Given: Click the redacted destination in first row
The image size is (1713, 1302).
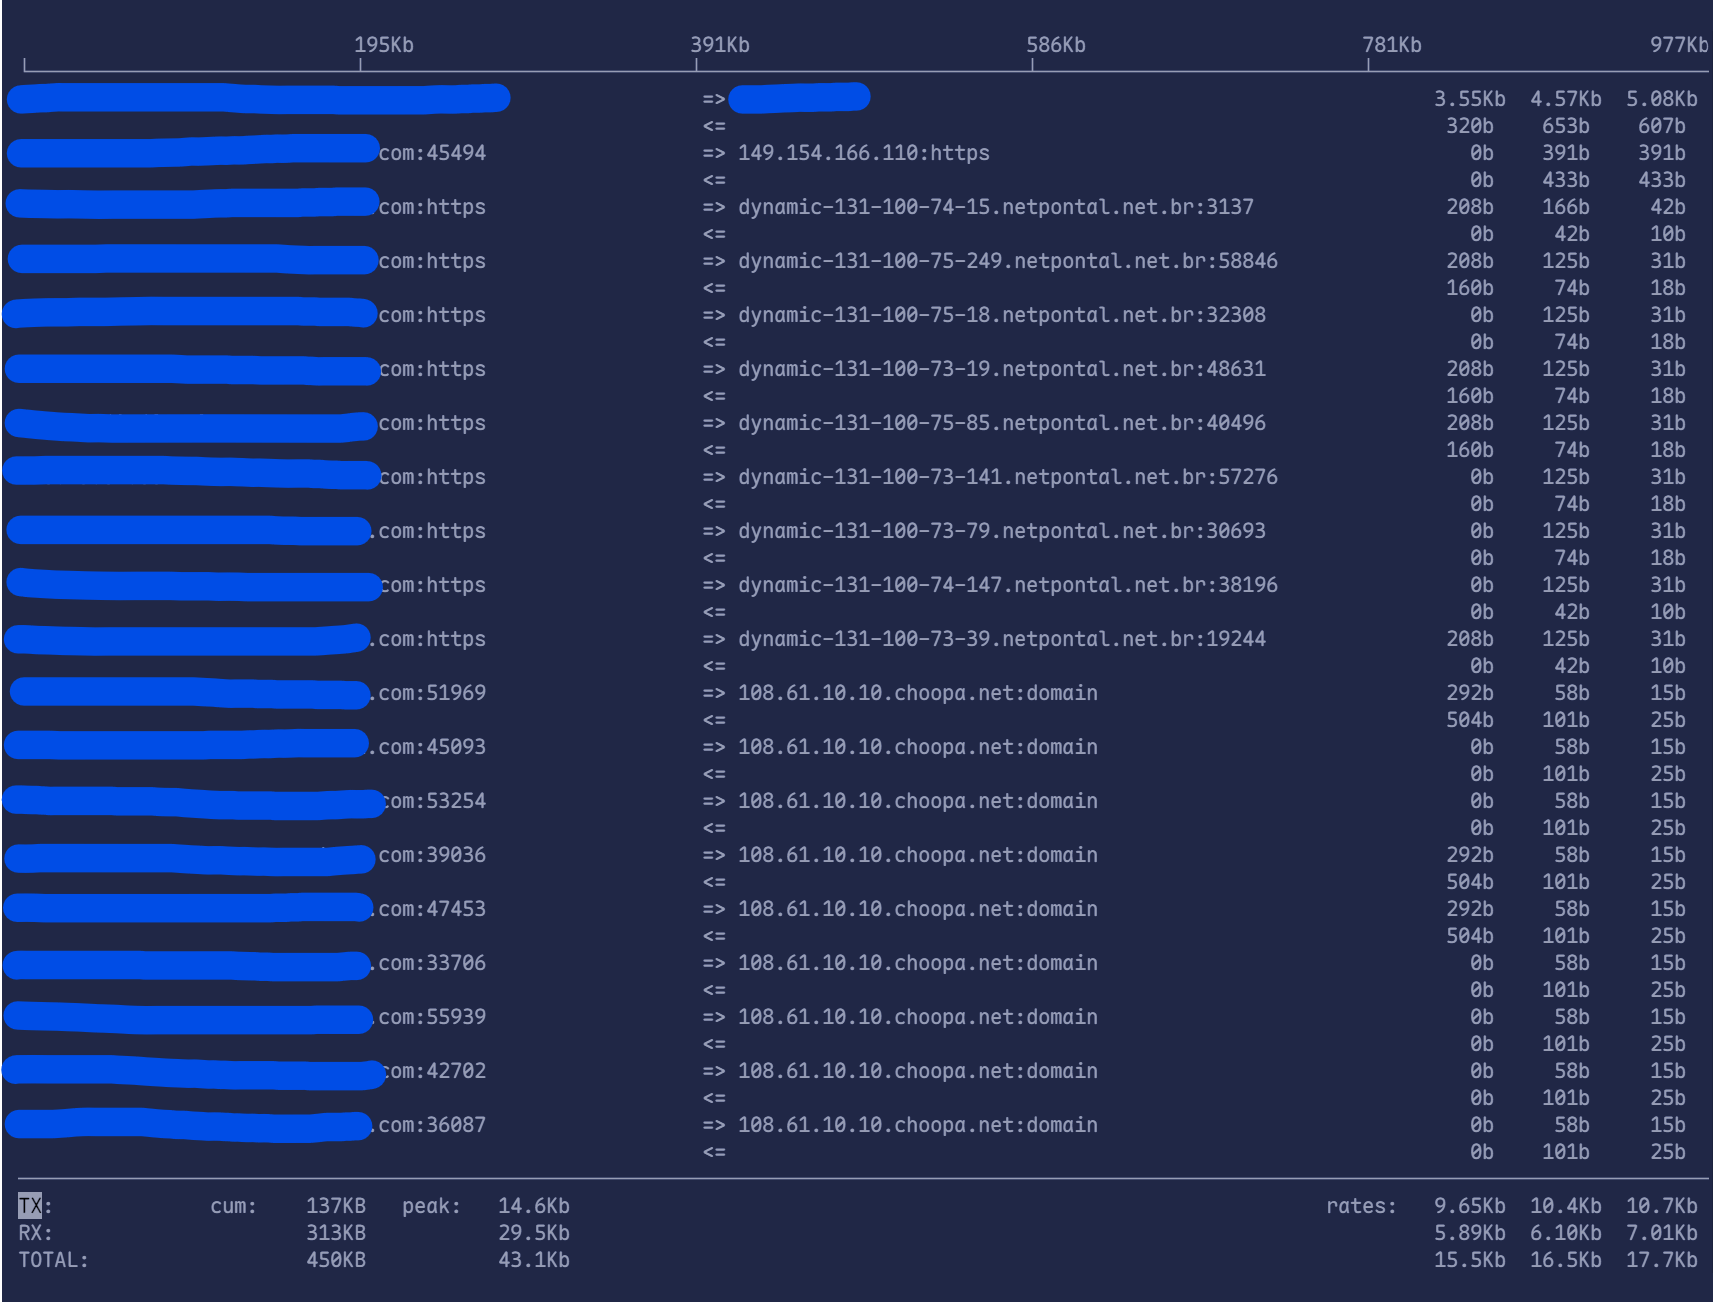Looking at the screenshot, I should click(799, 98).
